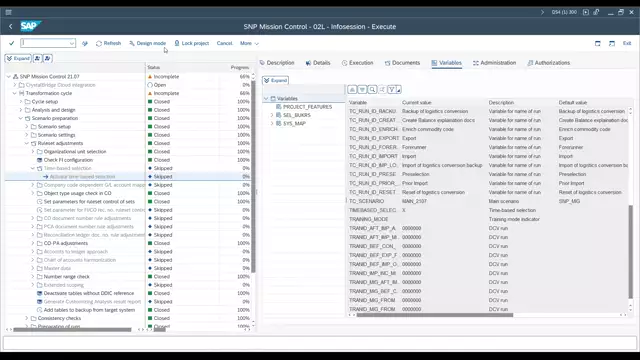Click project tree vertical scrollbar

[x=253, y=176]
